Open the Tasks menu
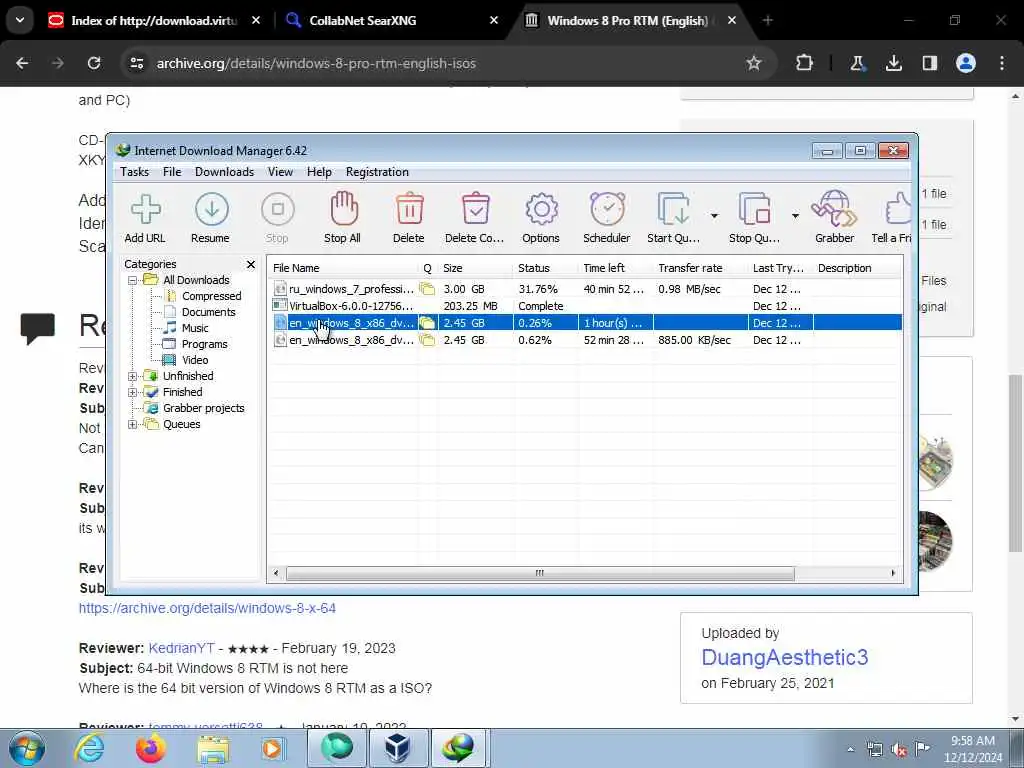Screen dimensions: 1024x768 [x=135, y=172]
